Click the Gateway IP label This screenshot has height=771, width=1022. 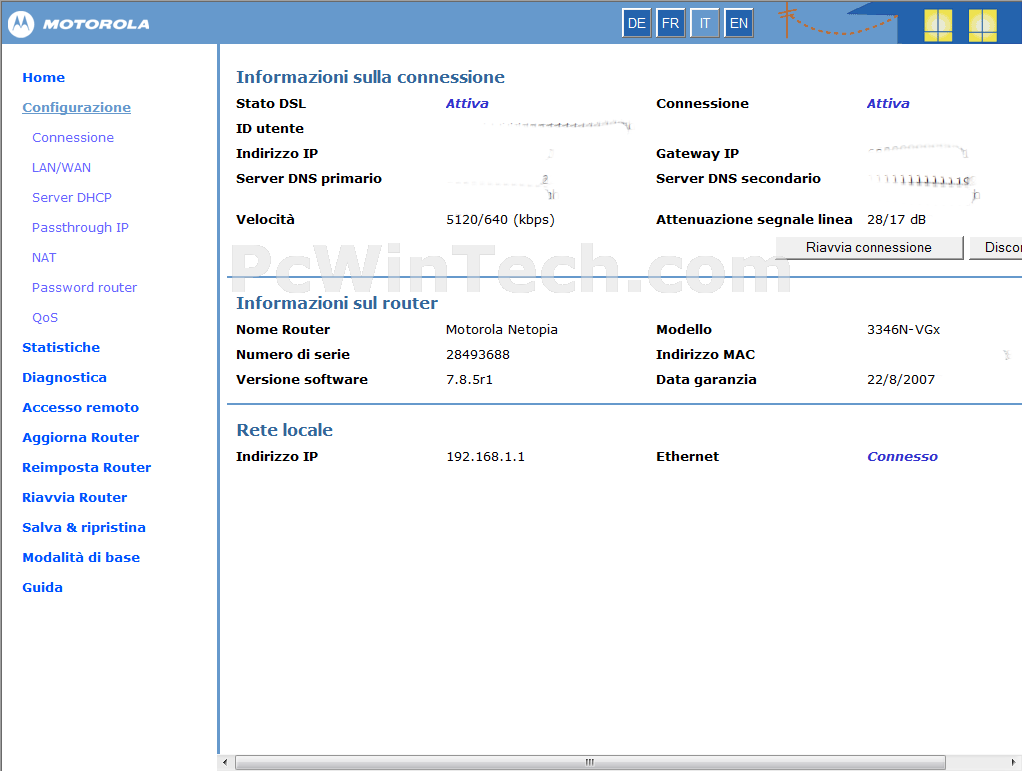[697, 154]
